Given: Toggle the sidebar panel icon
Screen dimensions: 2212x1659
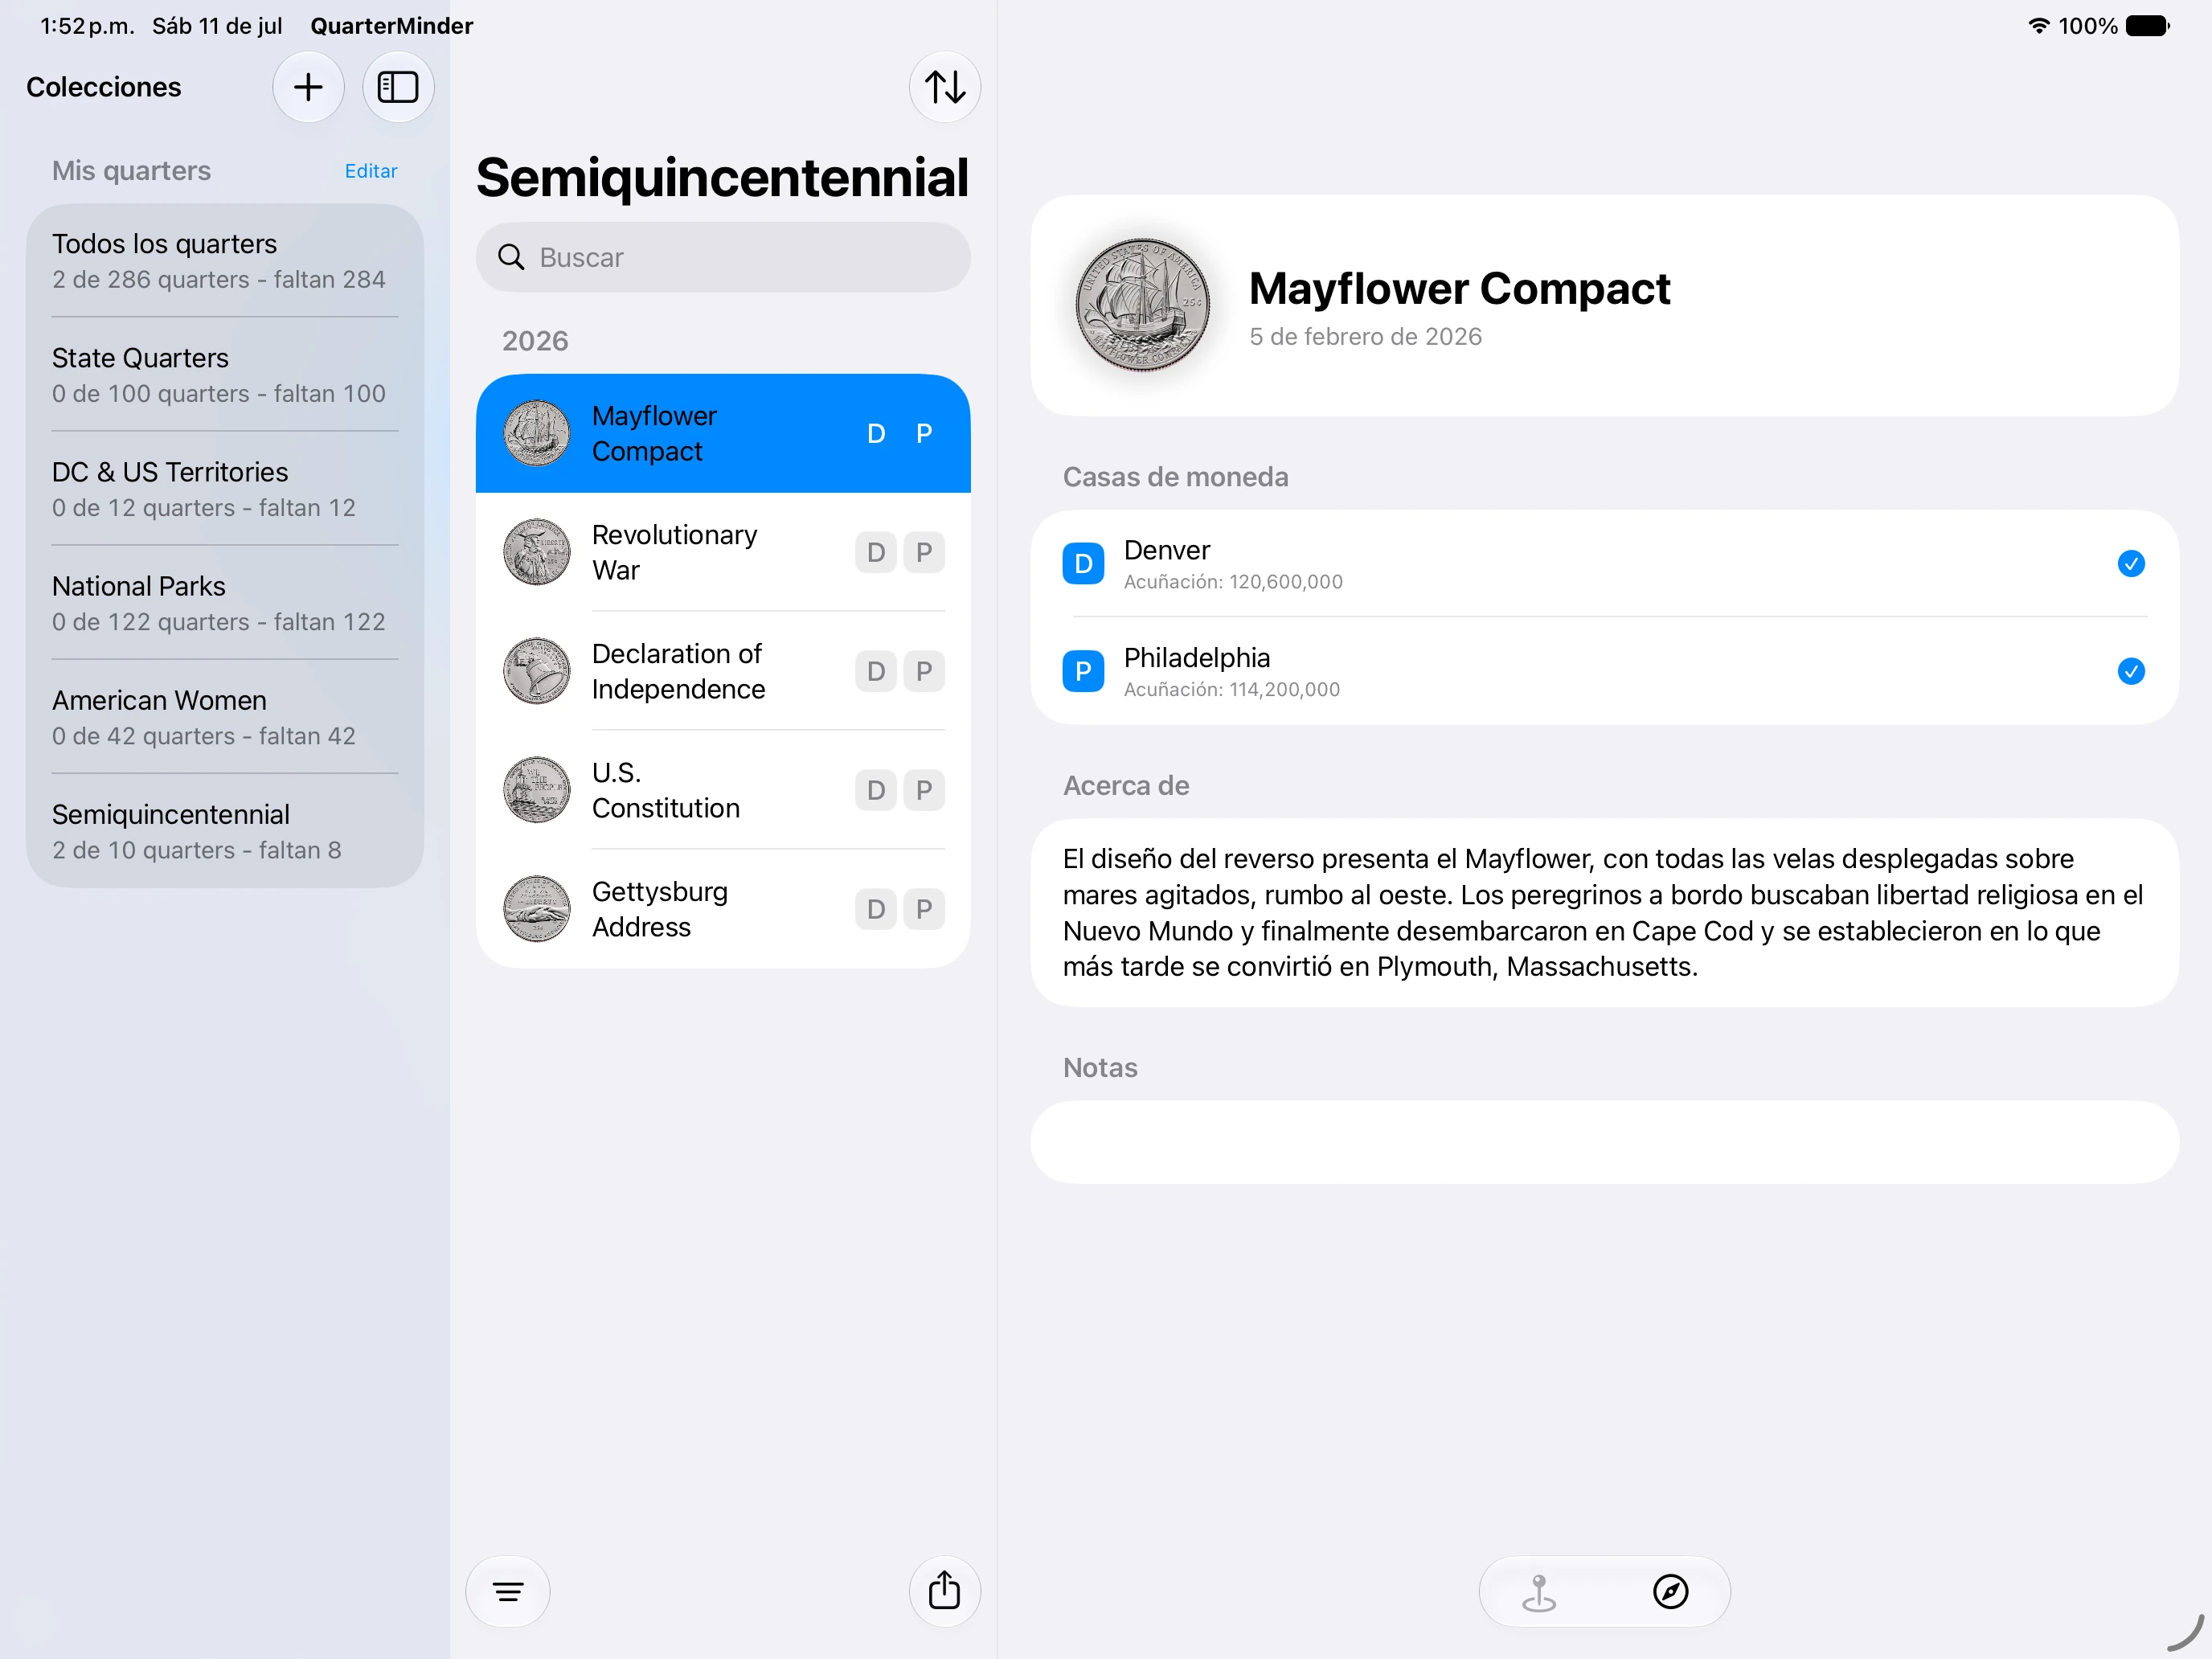Looking at the screenshot, I should pyautogui.click(x=398, y=88).
